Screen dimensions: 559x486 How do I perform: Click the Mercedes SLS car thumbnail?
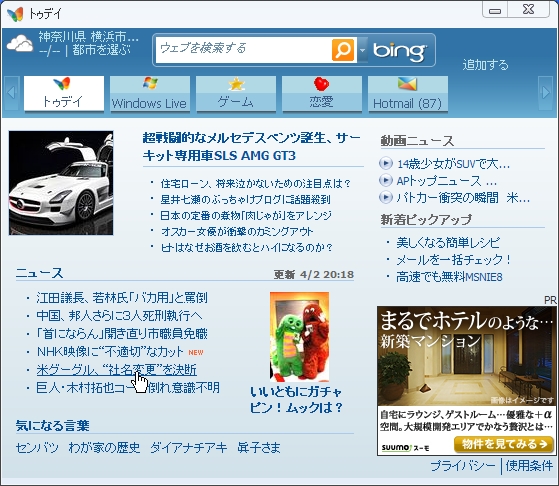61,183
